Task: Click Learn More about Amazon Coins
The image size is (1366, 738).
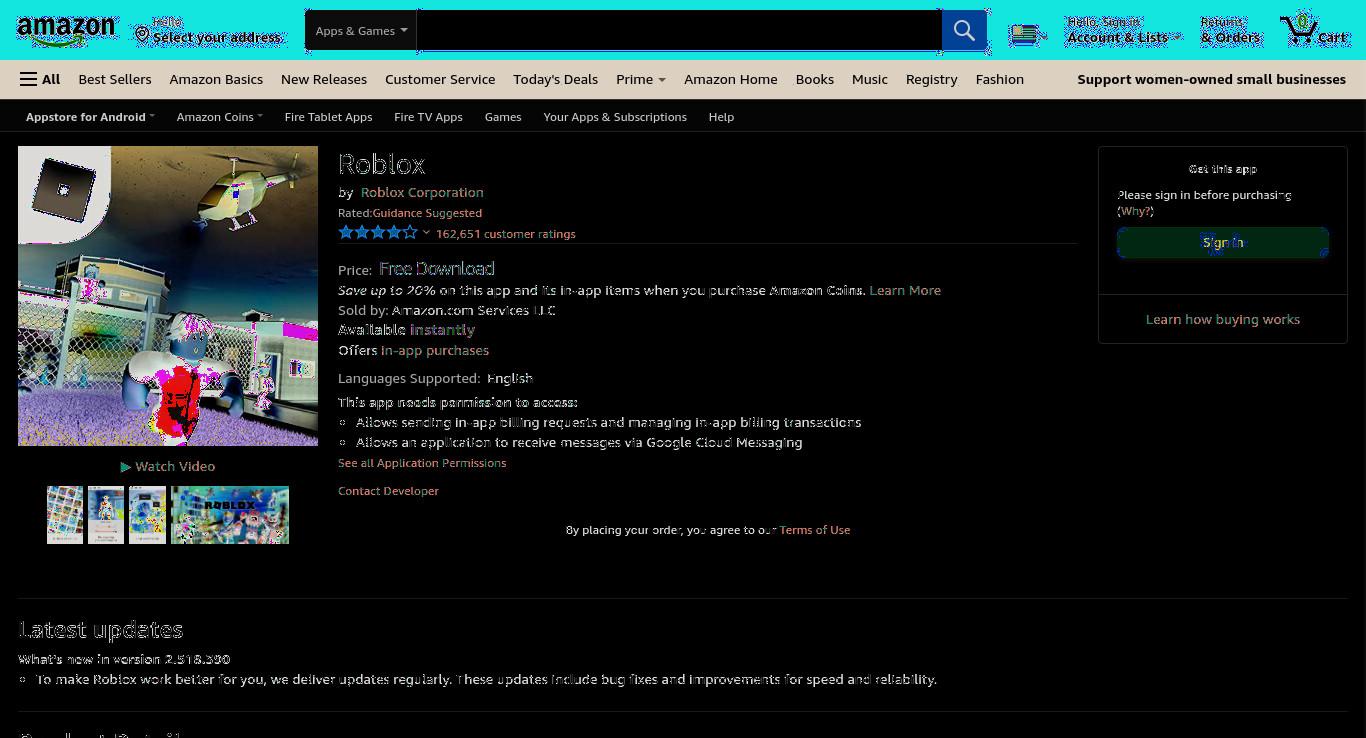Action: click(x=905, y=290)
